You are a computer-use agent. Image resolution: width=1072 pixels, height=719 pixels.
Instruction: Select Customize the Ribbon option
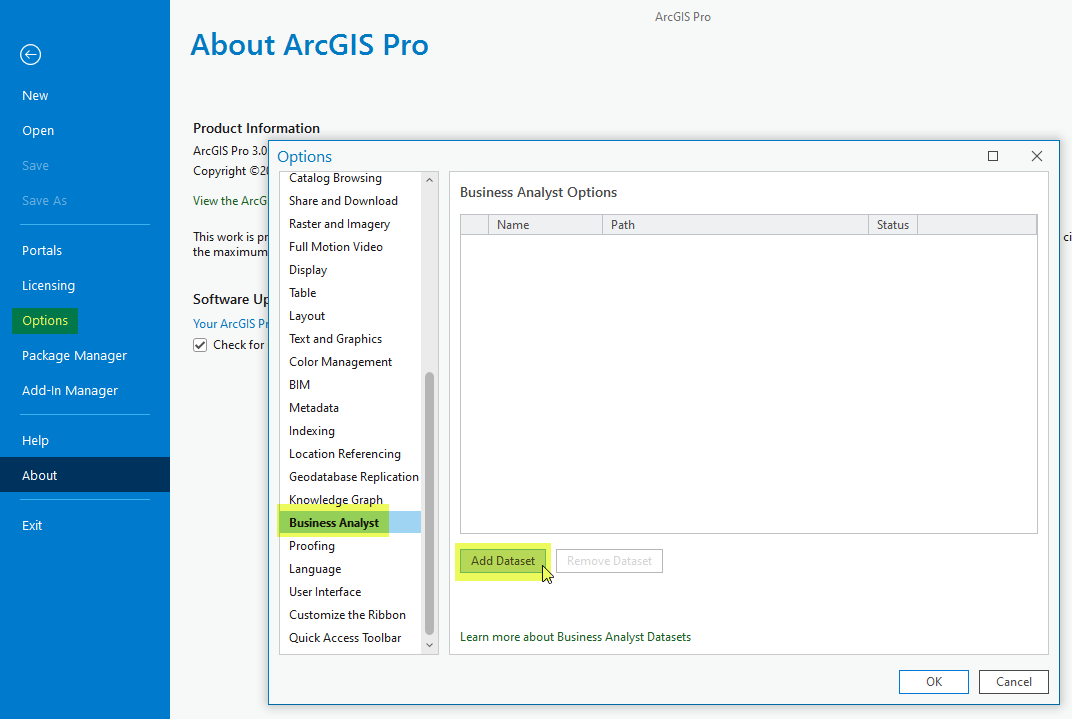pos(347,615)
